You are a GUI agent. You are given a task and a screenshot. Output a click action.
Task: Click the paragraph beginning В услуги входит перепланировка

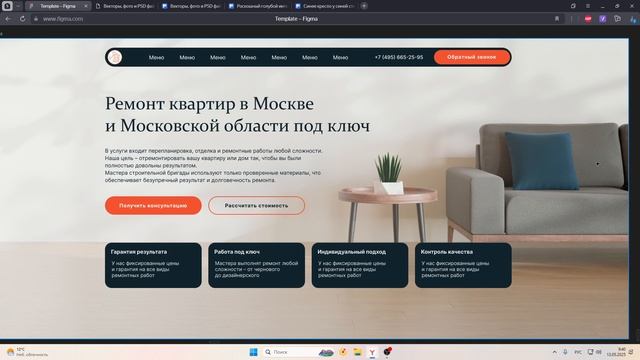pos(213,165)
